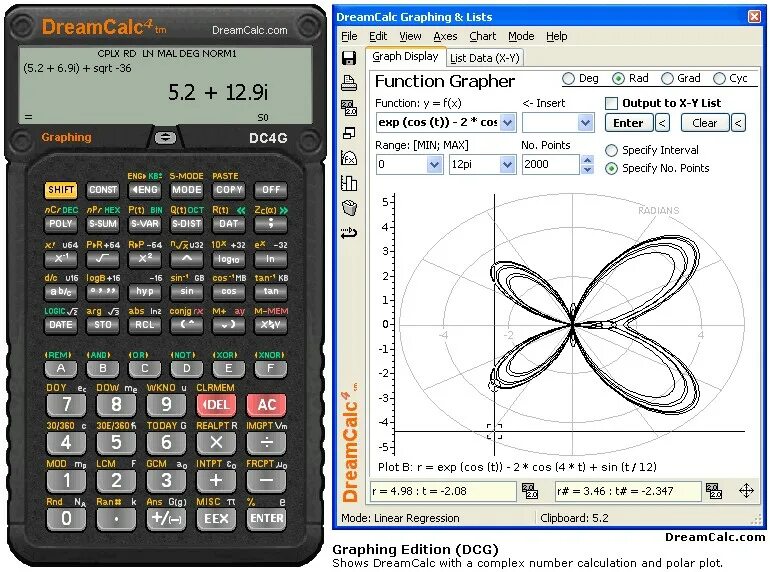770x572 pixels.
Task: Click the print icon in graphing sidebar
Action: click(349, 83)
